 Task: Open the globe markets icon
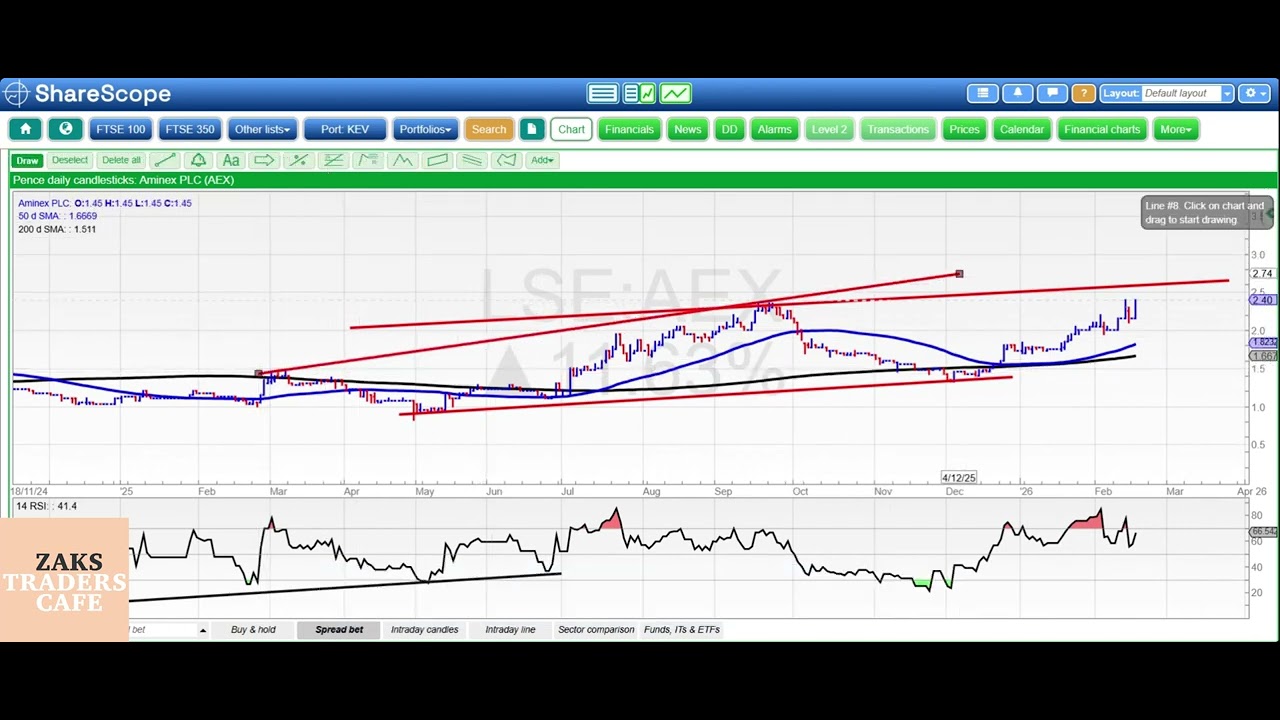point(66,129)
